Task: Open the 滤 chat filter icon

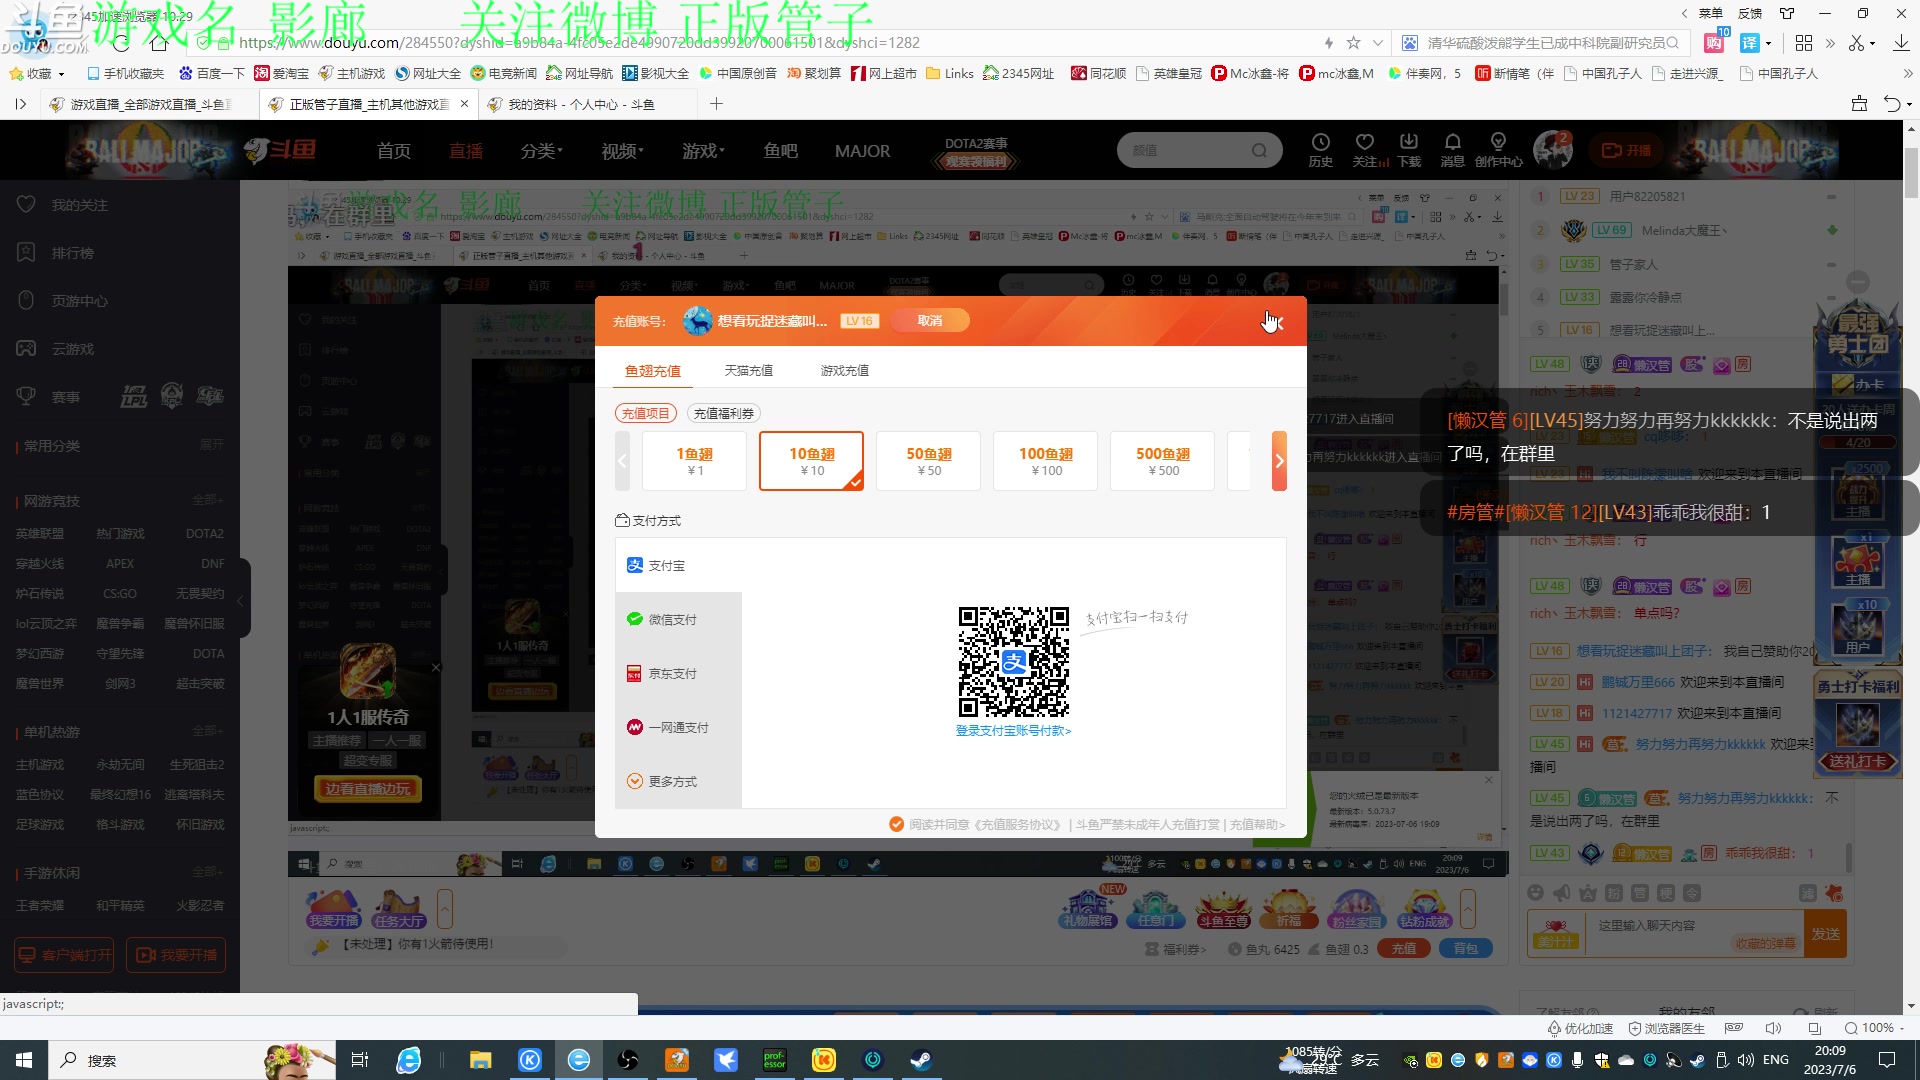Action: [1807, 893]
